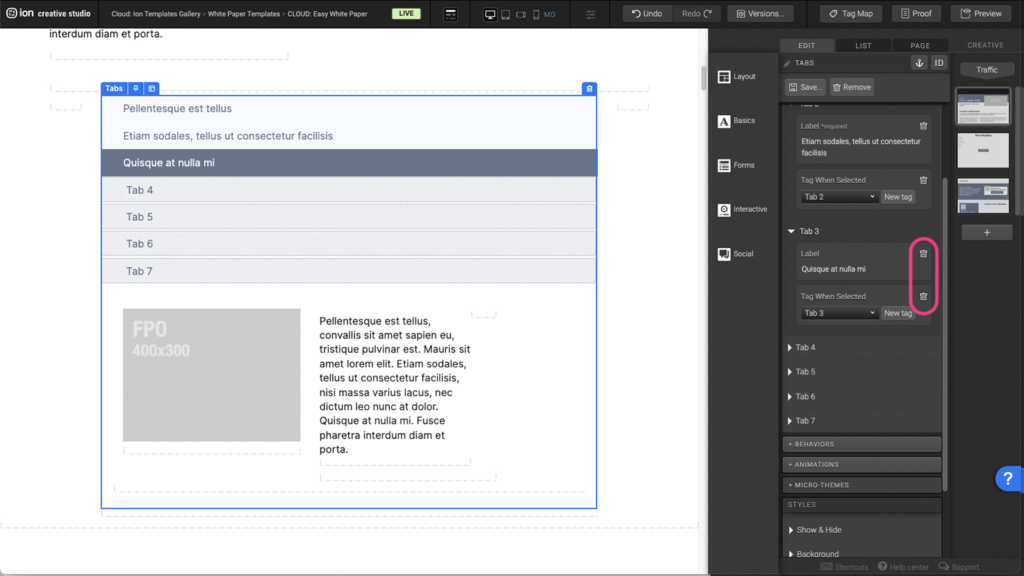Click the anchor icon in TABS header
The image size is (1024, 576).
pyautogui.click(x=919, y=63)
